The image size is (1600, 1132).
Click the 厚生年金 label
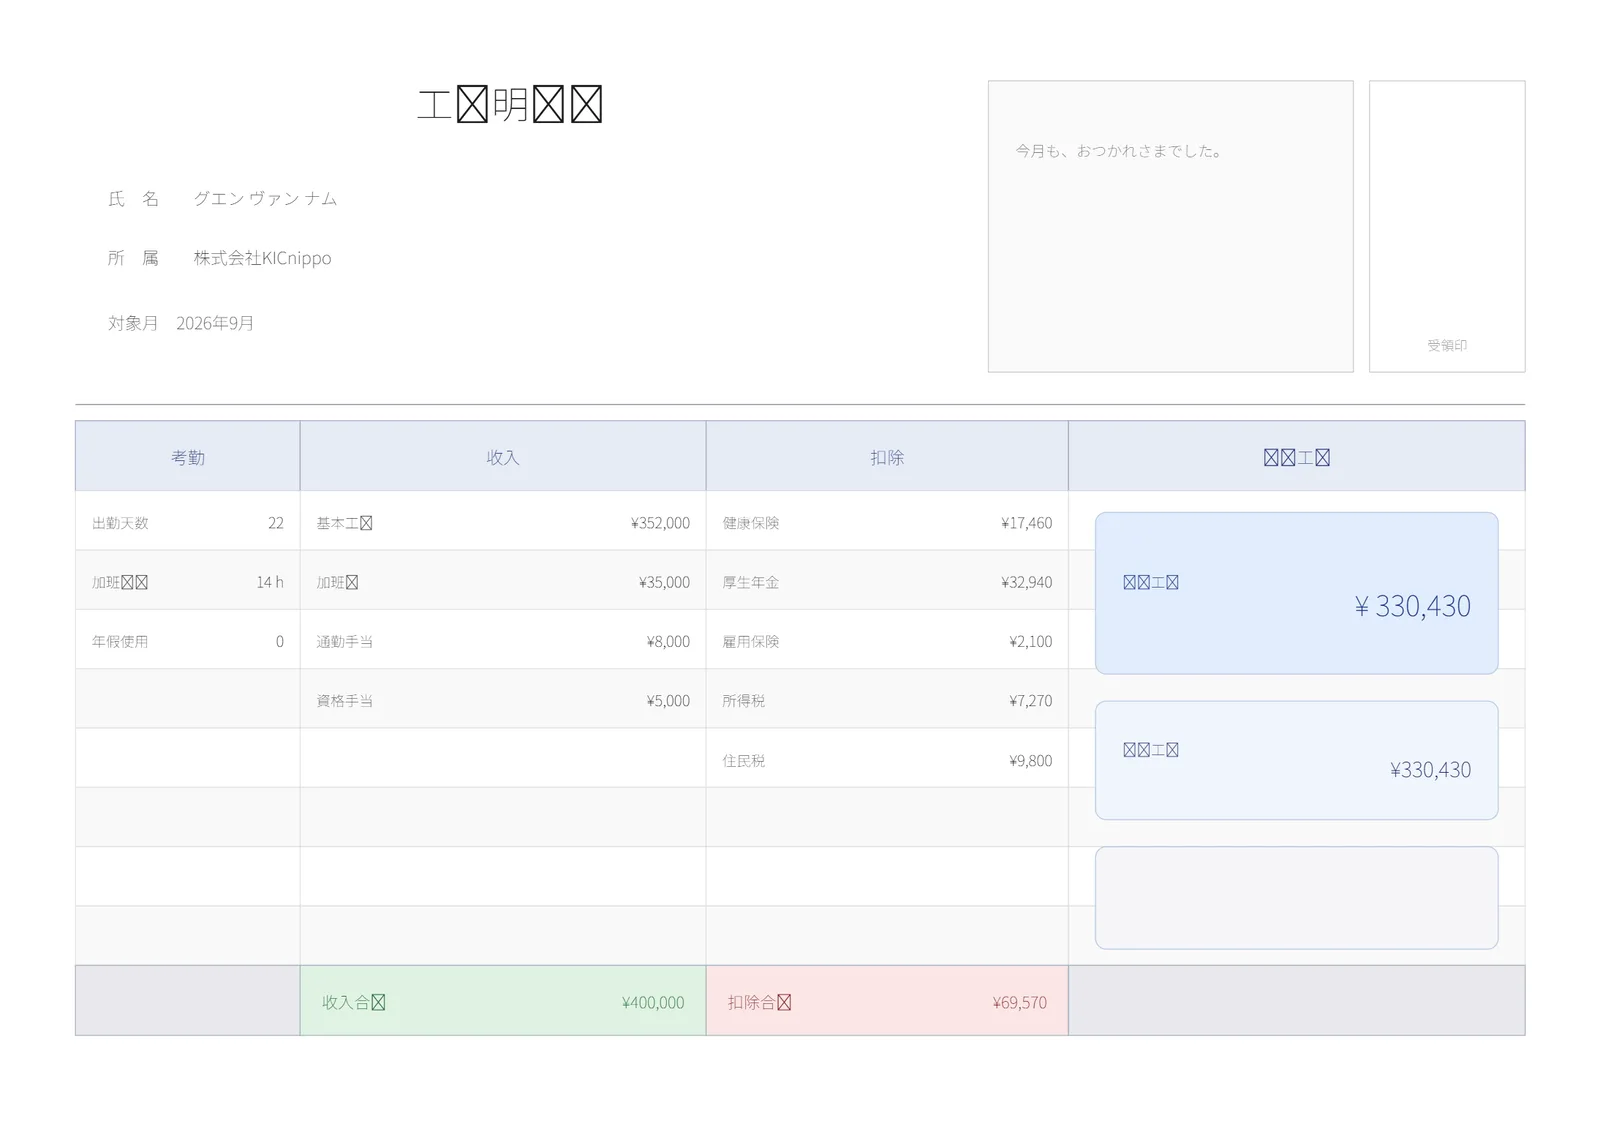pyautogui.click(x=751, y=582)
